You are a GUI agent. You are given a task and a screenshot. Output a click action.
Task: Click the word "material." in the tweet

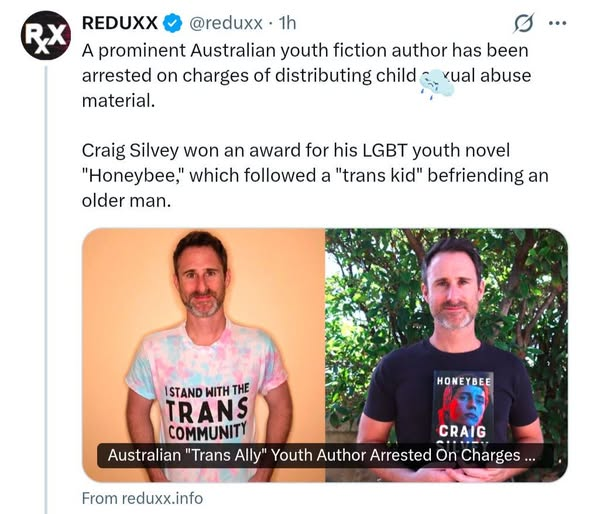118,100
